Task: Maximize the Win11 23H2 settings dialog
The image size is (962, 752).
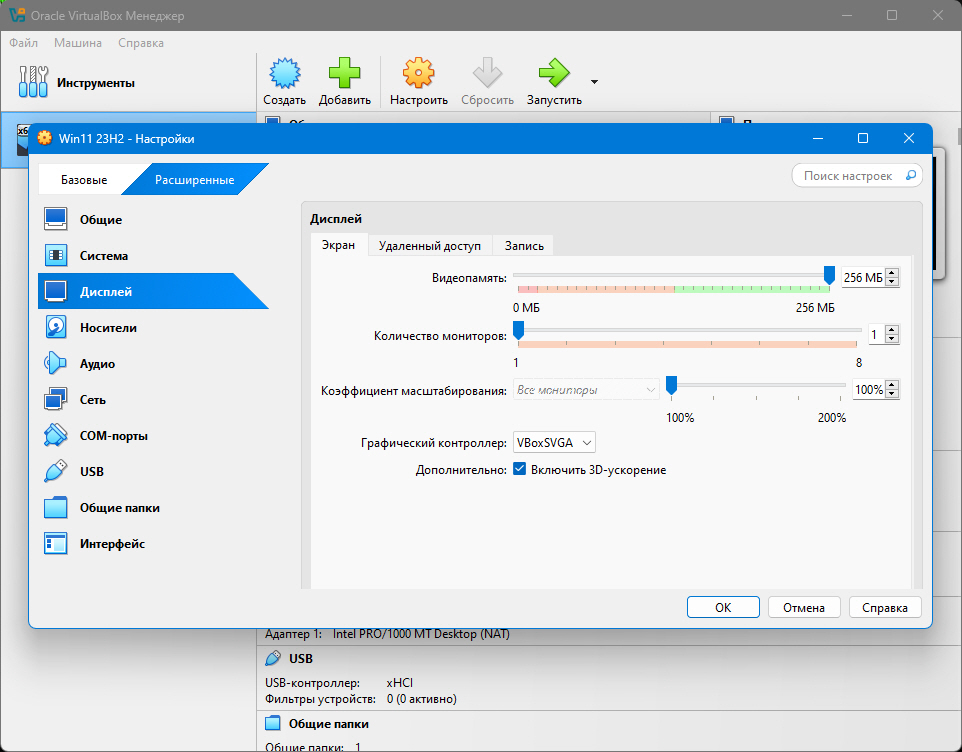Action: [x=863, y=138]
